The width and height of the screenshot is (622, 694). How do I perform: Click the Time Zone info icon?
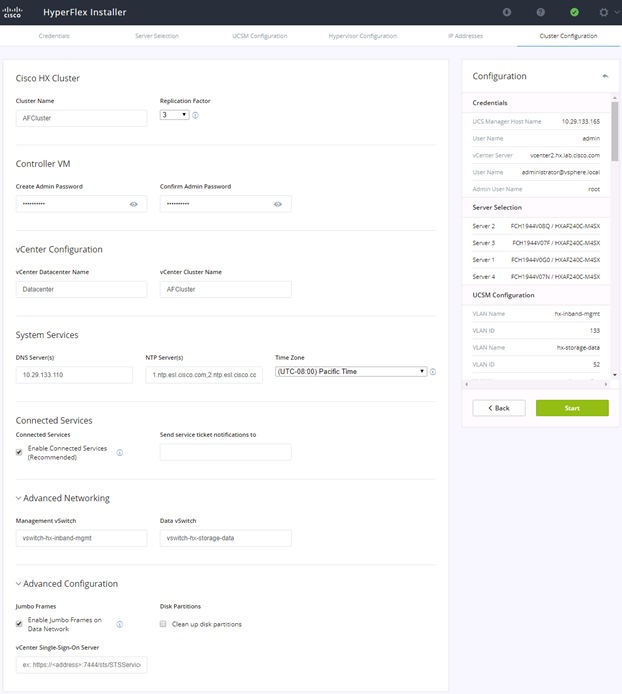pyautogui.click(x=433, y=372)
